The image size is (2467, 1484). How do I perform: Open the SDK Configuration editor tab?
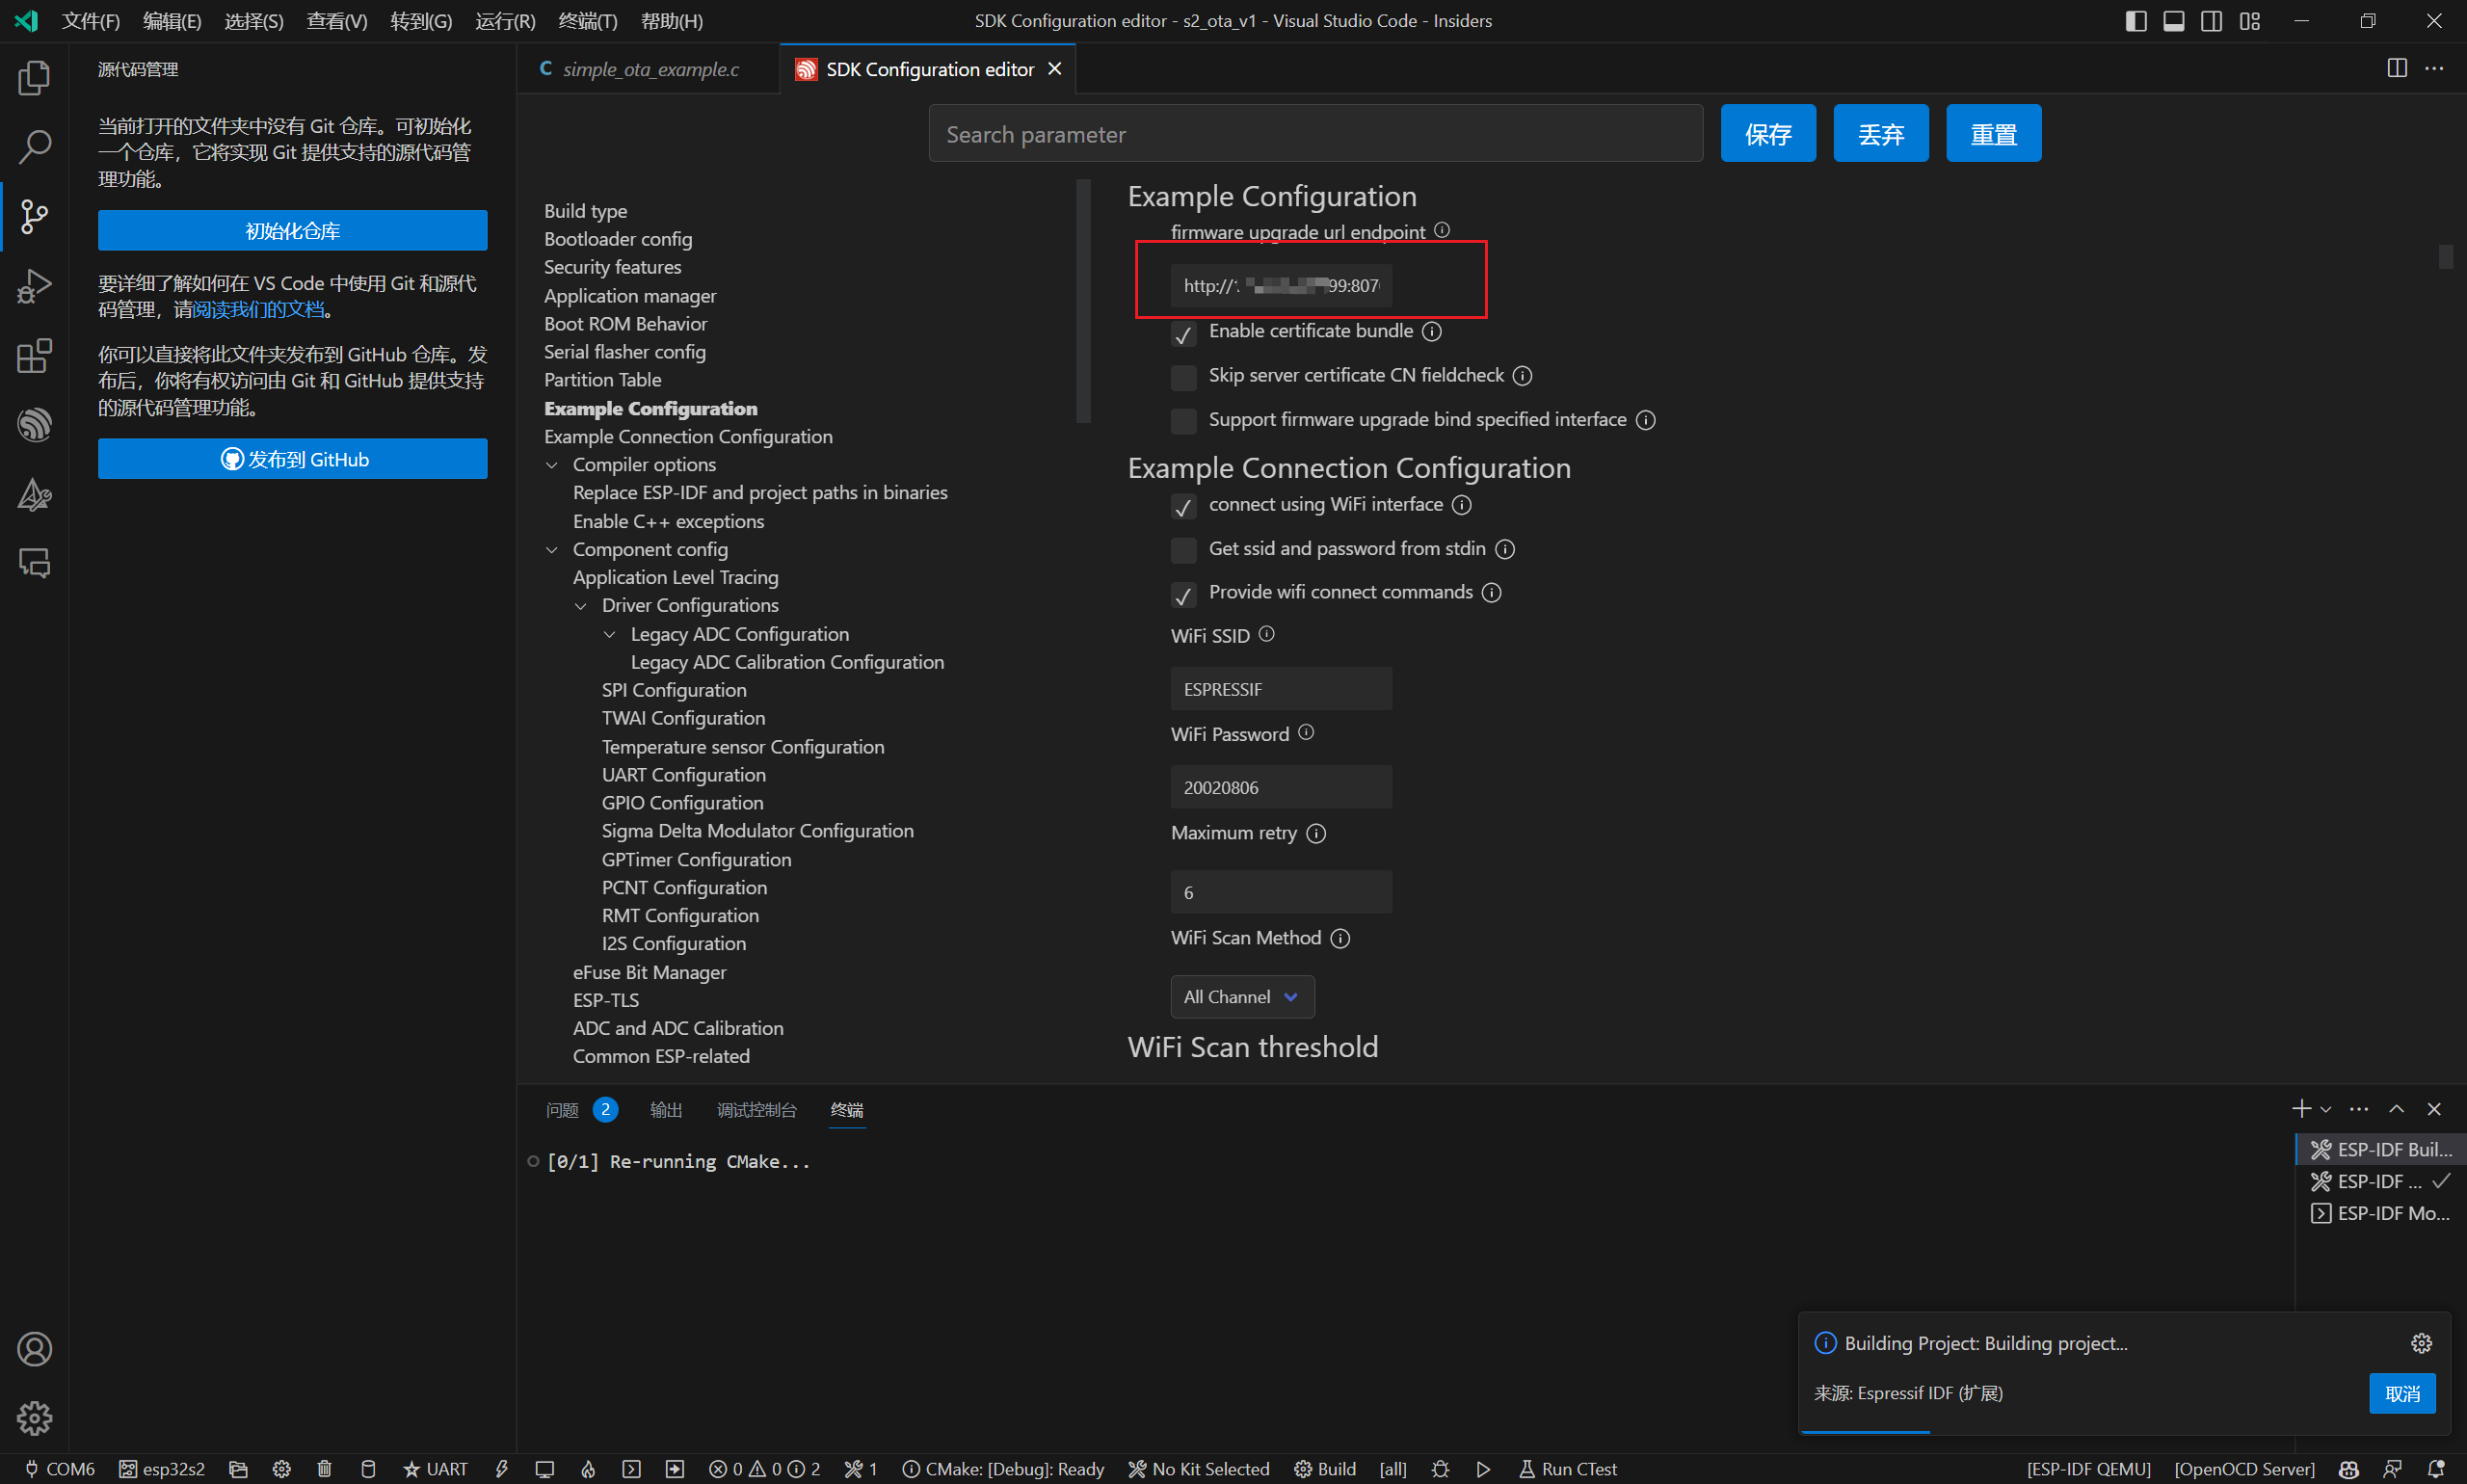[929, 68]
